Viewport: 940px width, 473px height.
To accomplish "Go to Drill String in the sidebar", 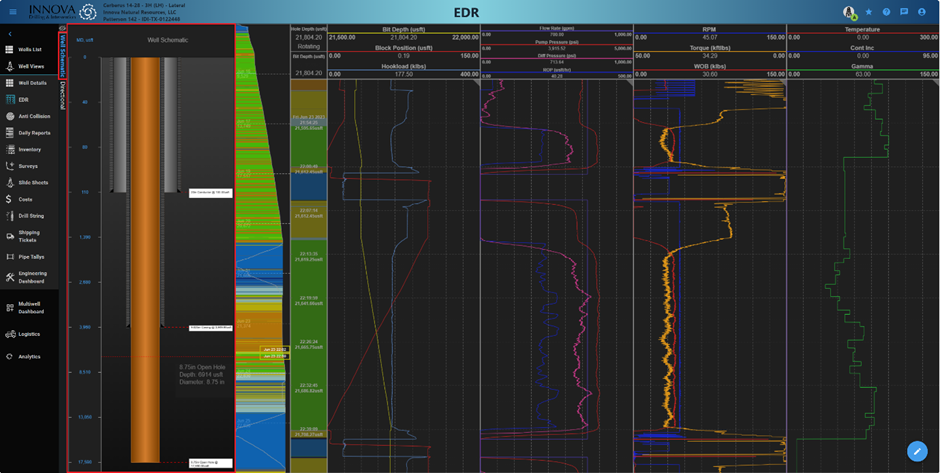I will (x=31, y=215).
